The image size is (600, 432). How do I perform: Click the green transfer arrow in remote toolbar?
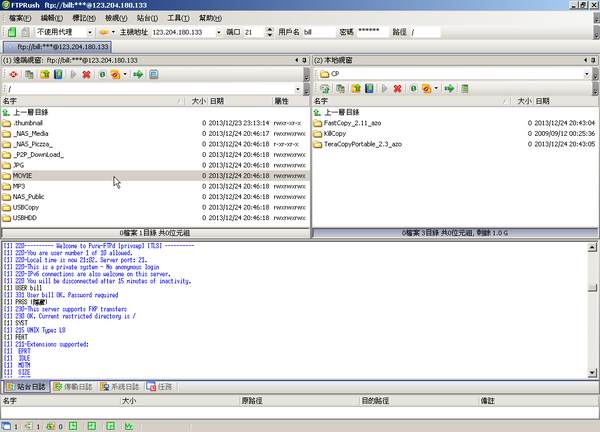[137, 75]
